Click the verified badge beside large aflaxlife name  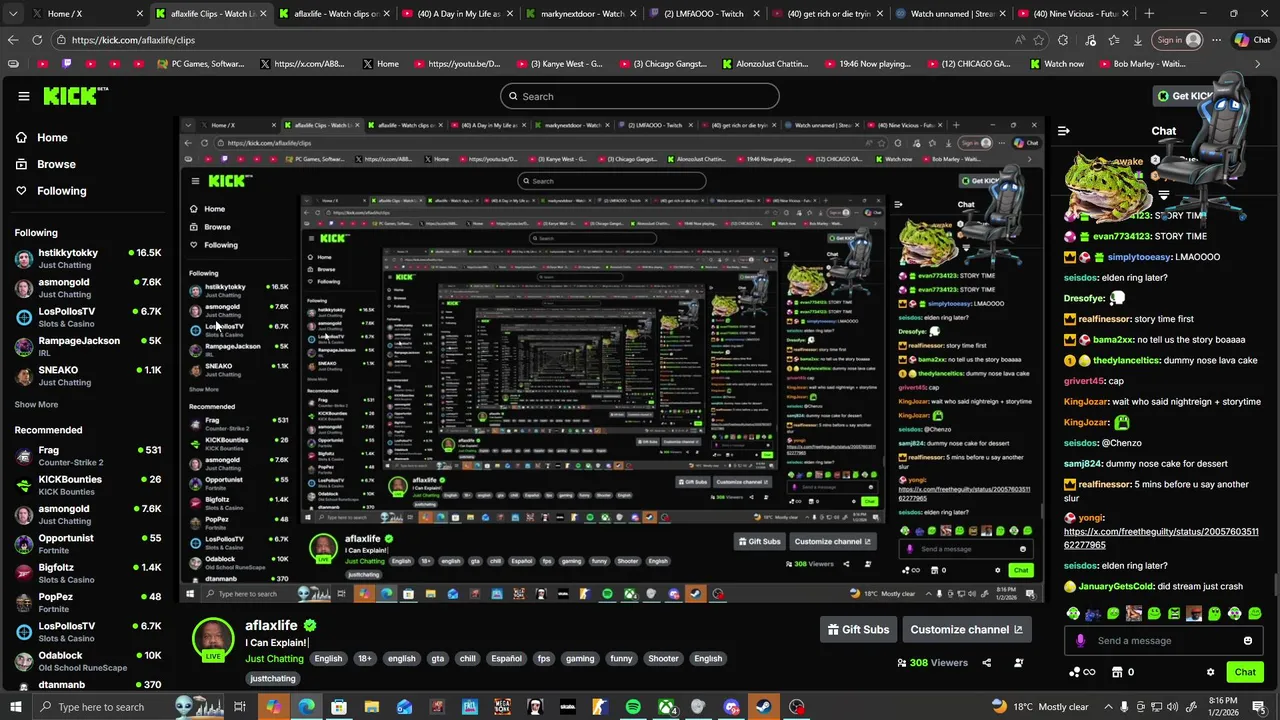310,625
